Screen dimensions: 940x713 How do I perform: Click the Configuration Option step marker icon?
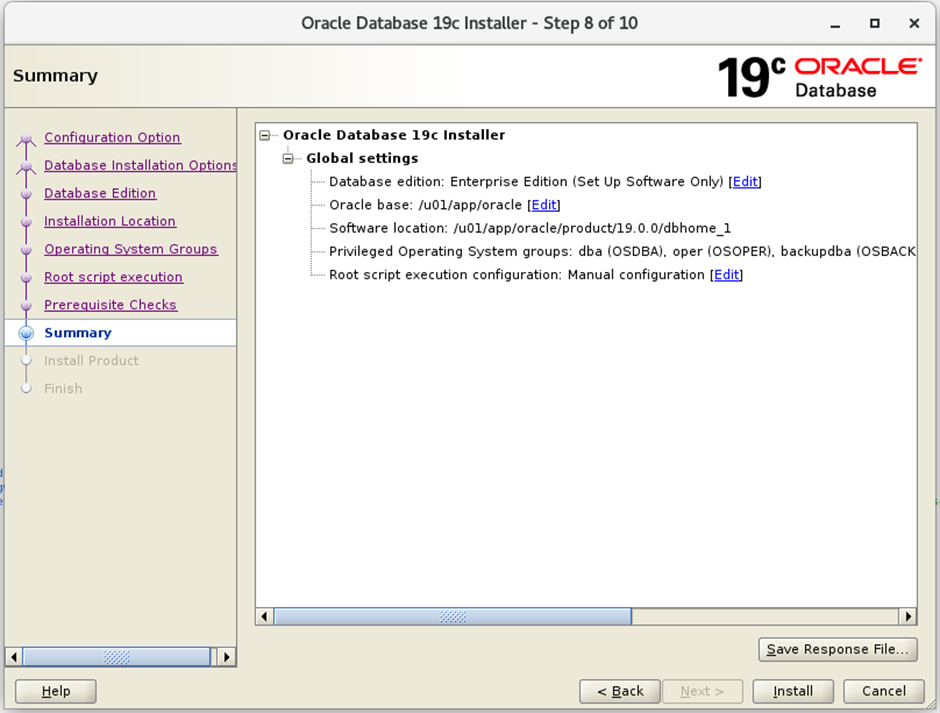click(26, 140)
